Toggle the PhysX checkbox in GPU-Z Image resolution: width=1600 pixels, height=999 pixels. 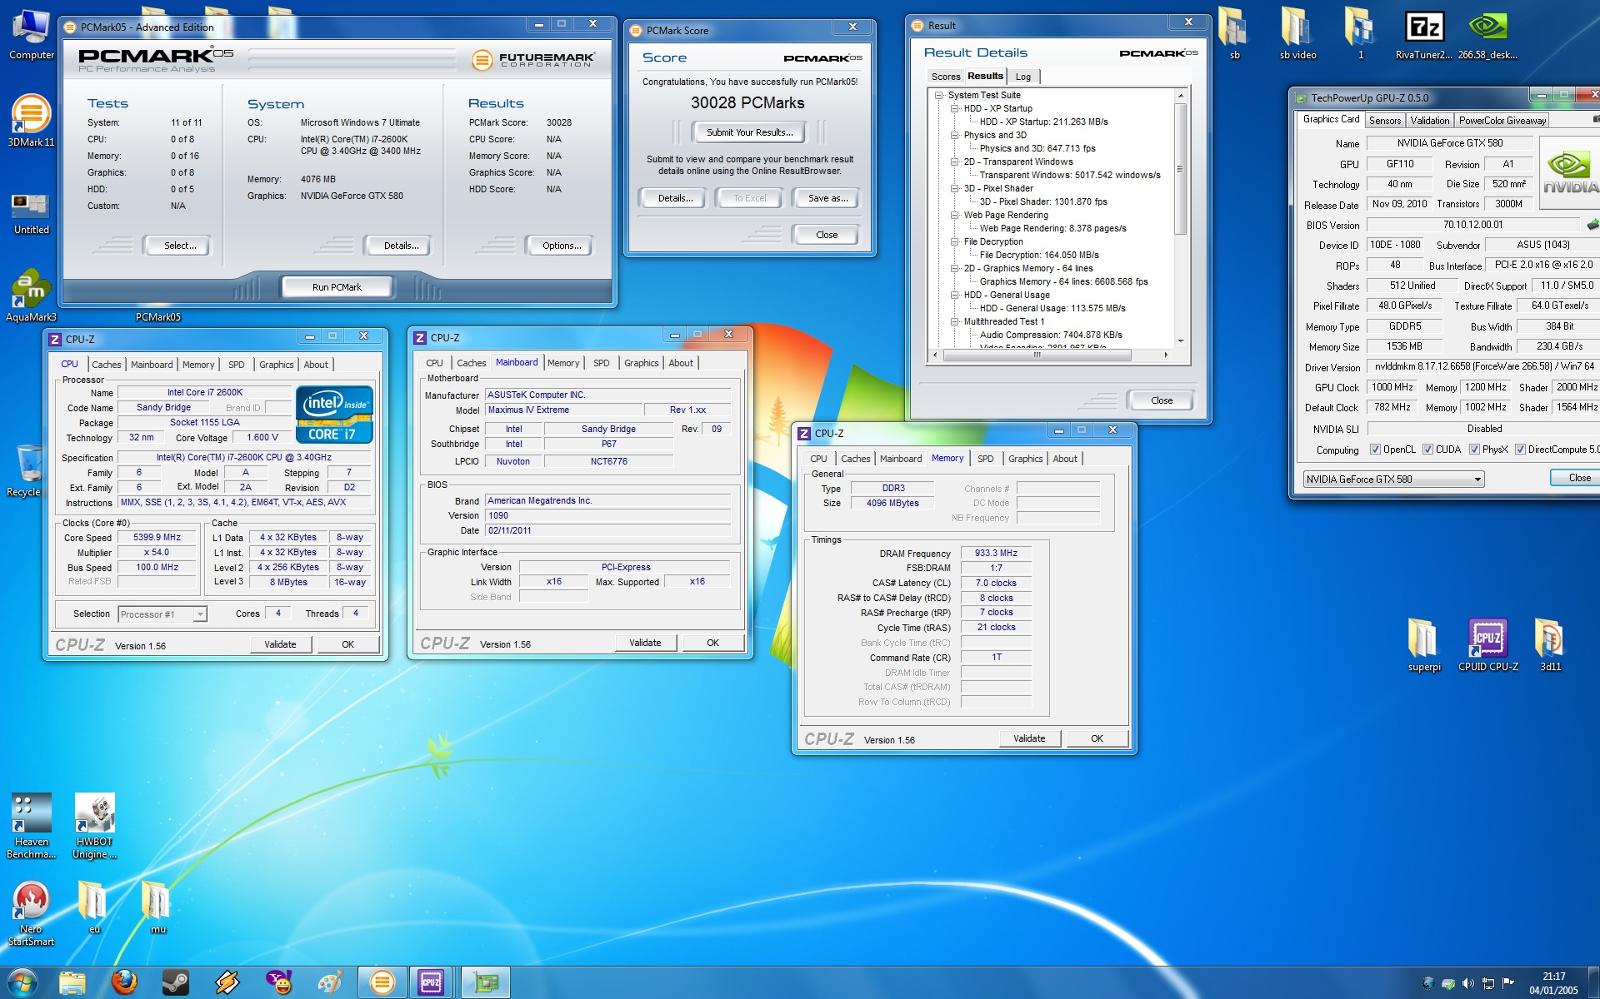[1474, 450]
